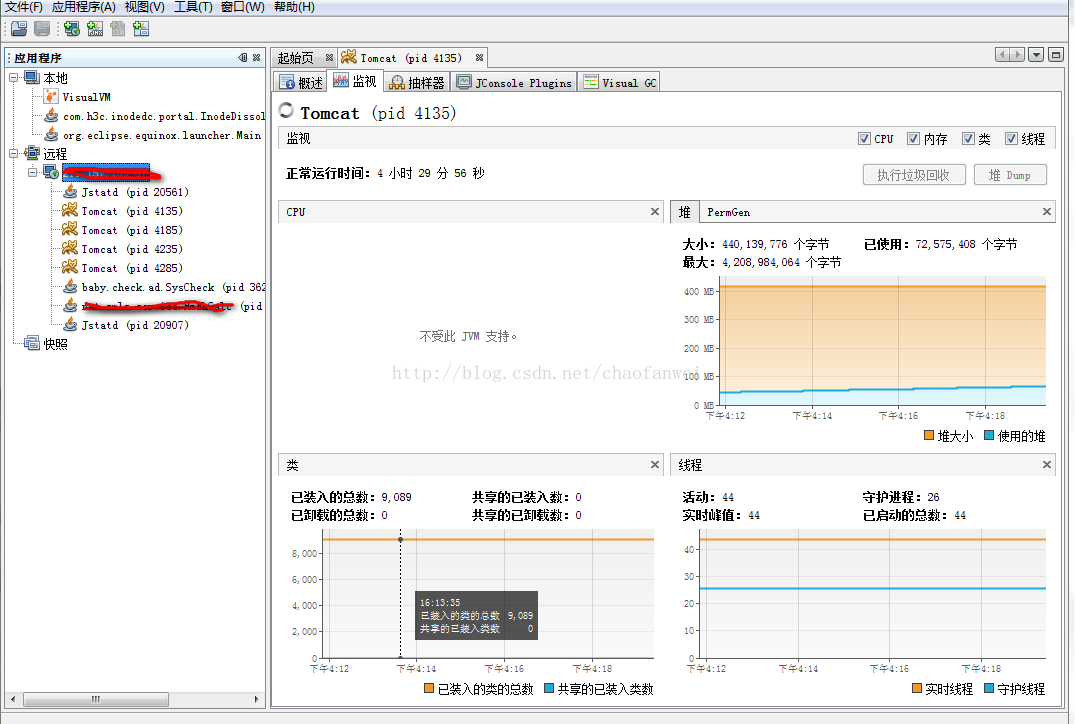Close the 线程 chart panel
Image resolution: width=1075 pixels, height=724 pixels.
pyautogui.click(x=1047, y=465)
